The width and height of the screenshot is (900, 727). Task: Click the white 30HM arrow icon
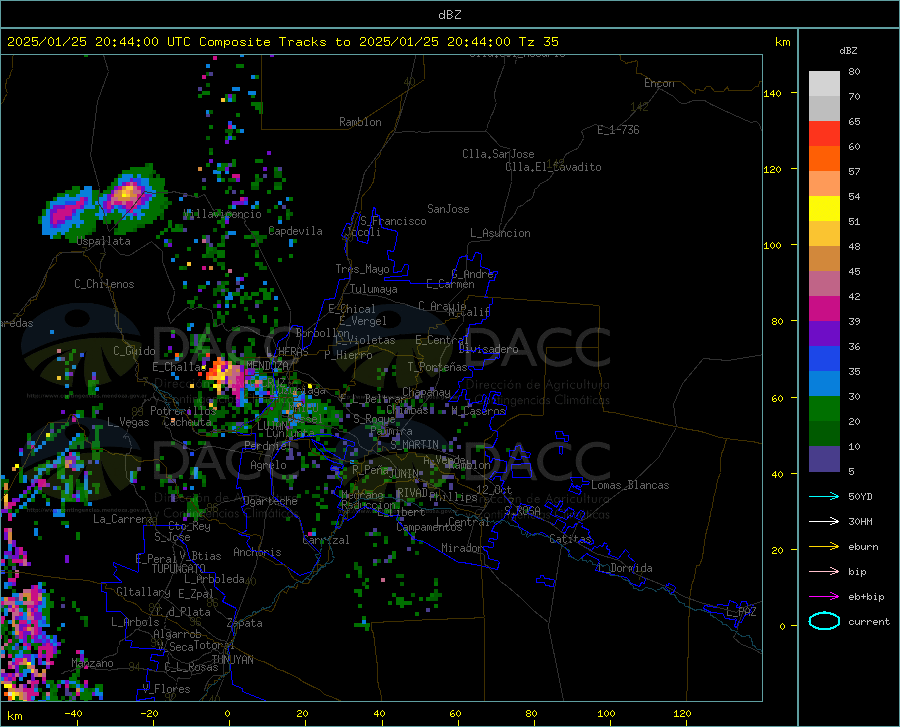(x=824, y=522)
